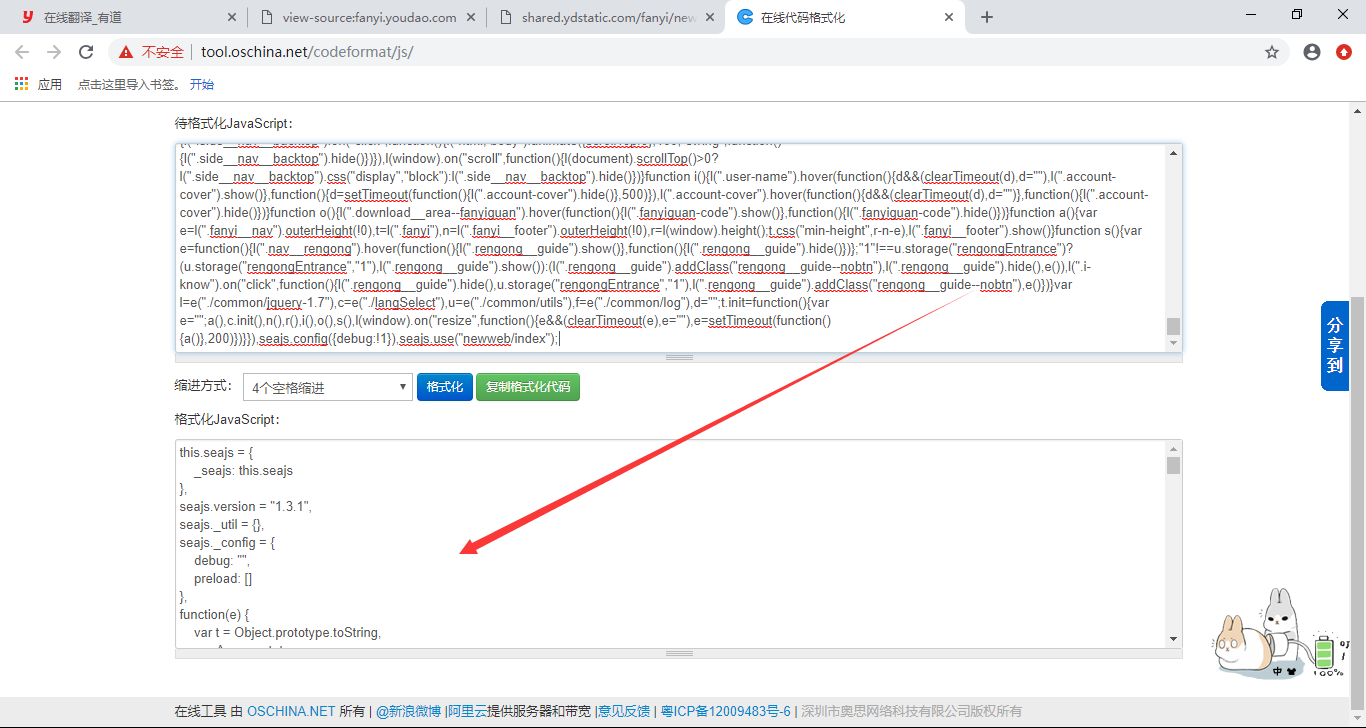Viewport: 1366px width, 728px height.
Task: Click the output area scrollbar thumb
Action: coord(1174,465)
